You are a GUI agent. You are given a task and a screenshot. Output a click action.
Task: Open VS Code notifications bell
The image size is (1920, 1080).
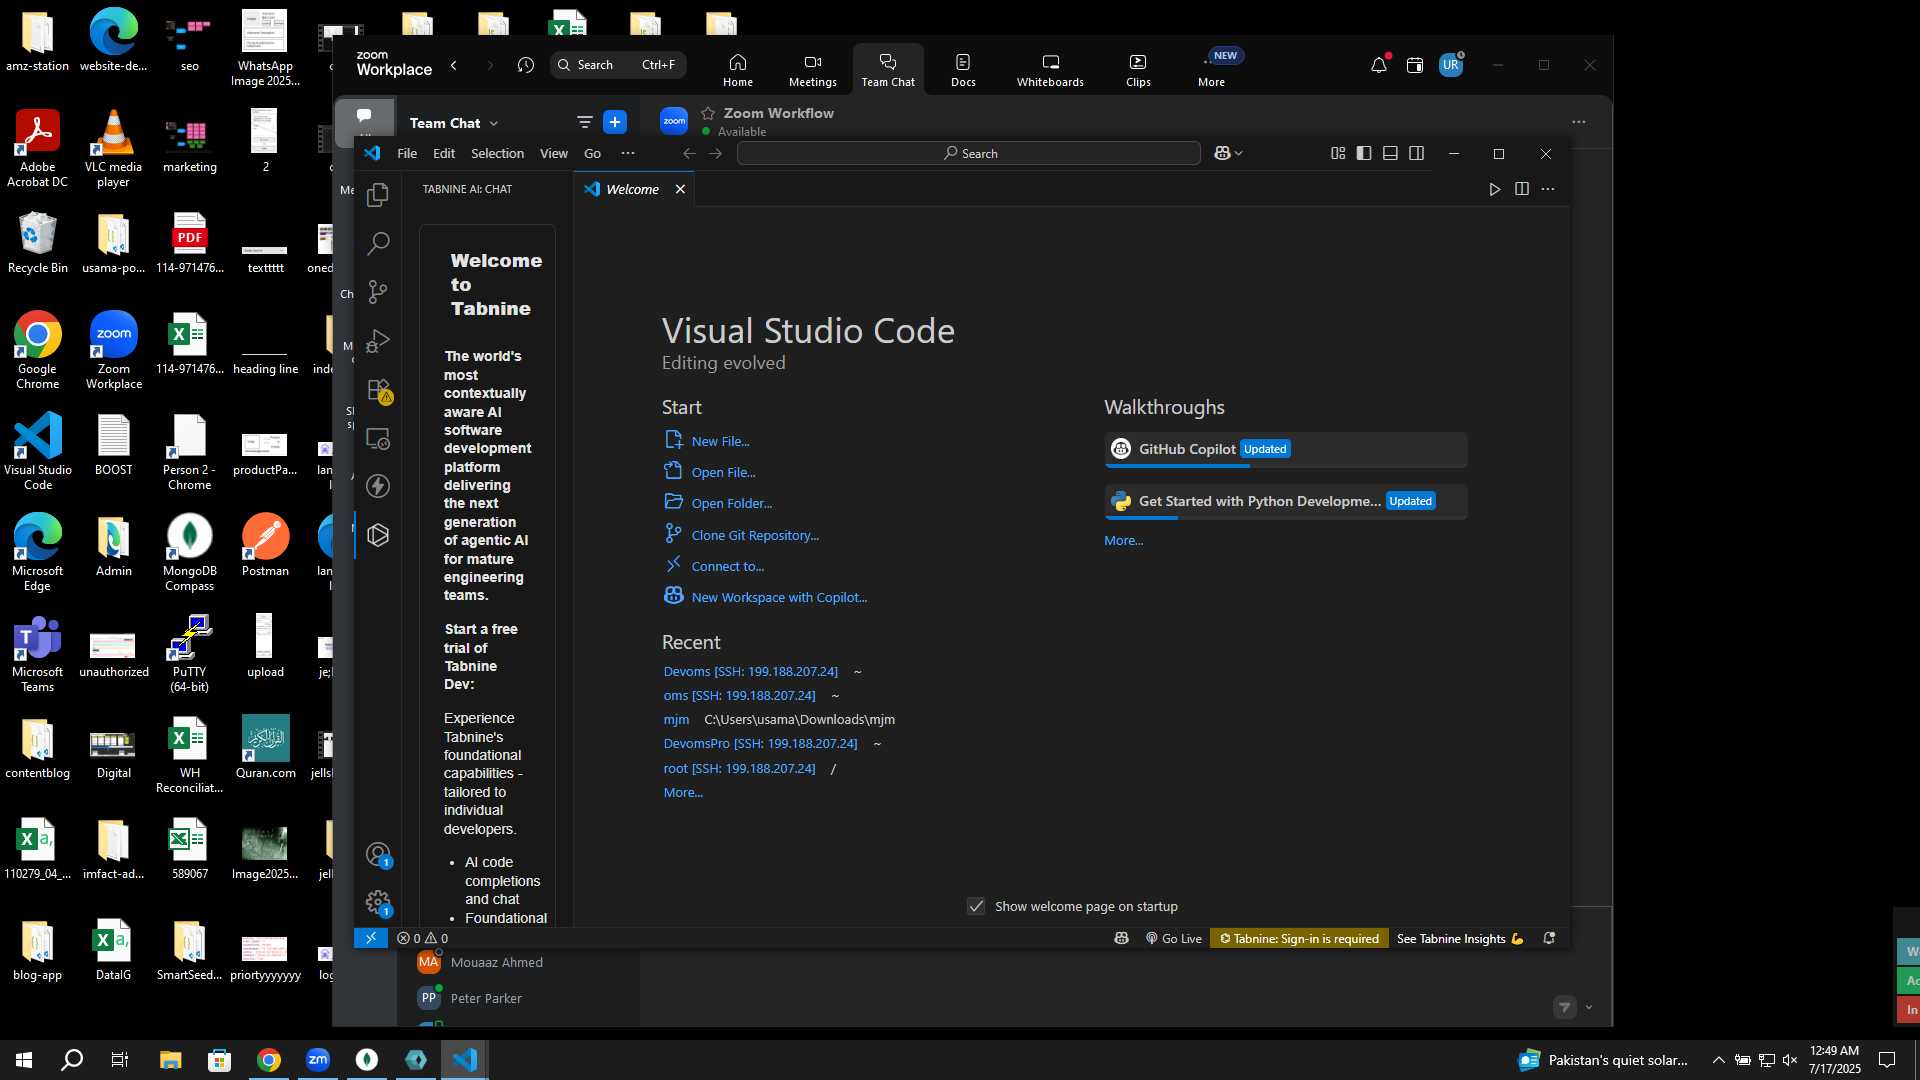[1549, 938]
